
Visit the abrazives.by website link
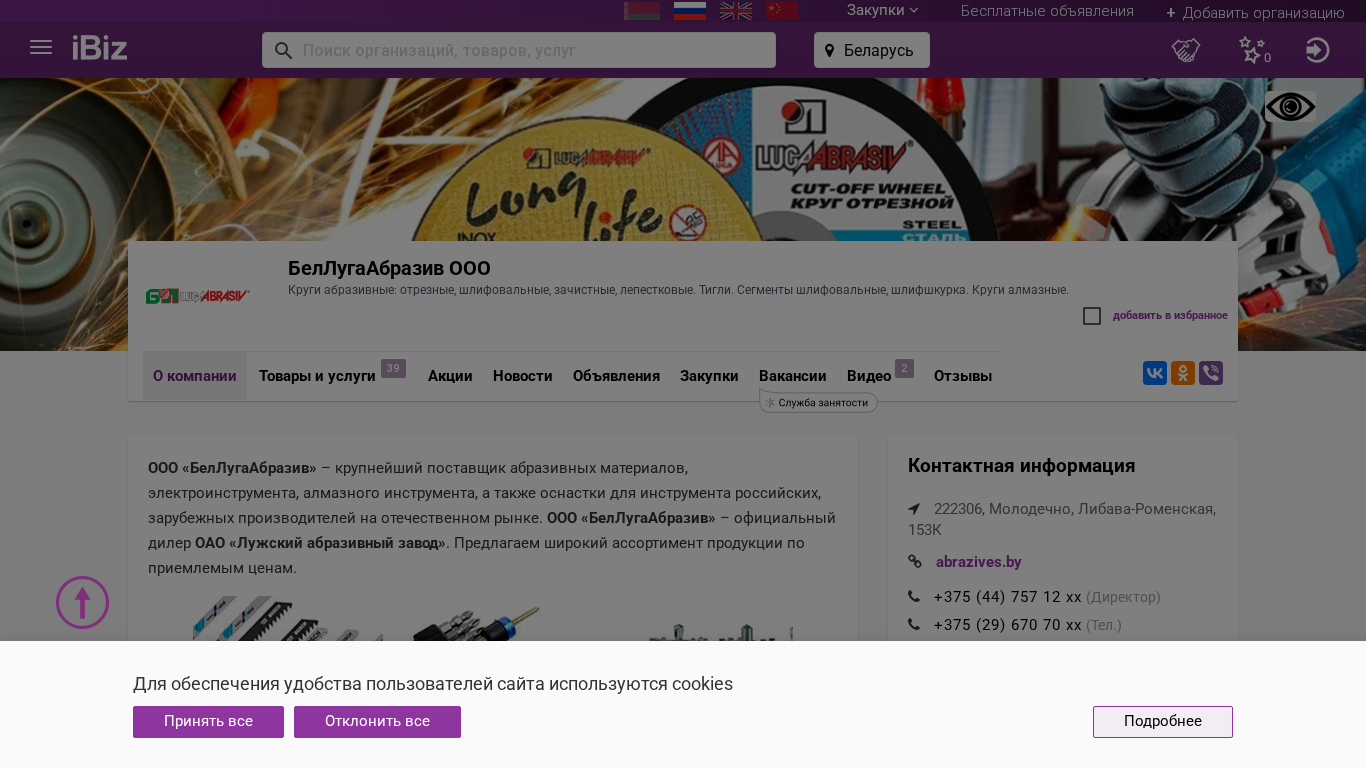[x=979, y=562]
